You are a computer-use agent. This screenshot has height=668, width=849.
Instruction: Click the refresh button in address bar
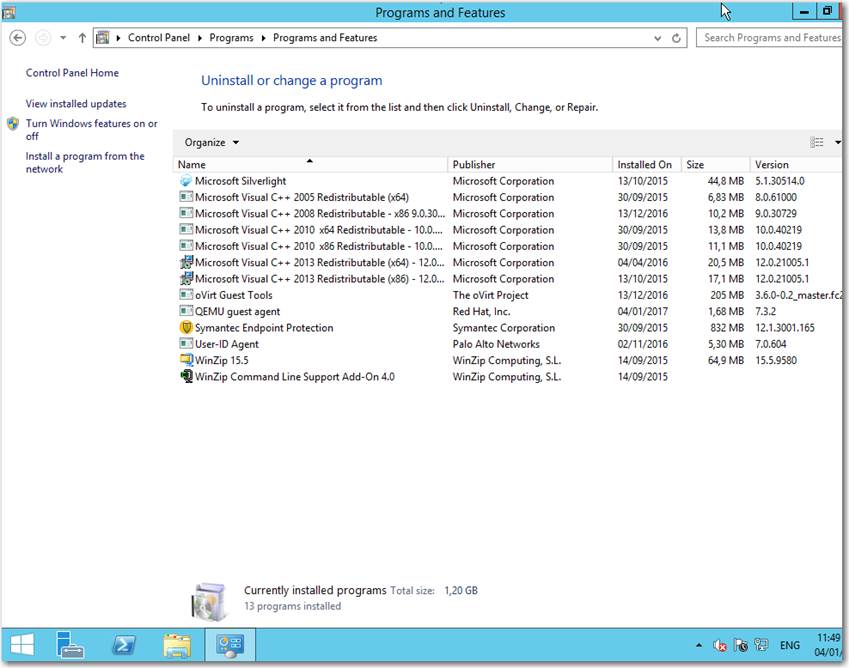point(677,38)
